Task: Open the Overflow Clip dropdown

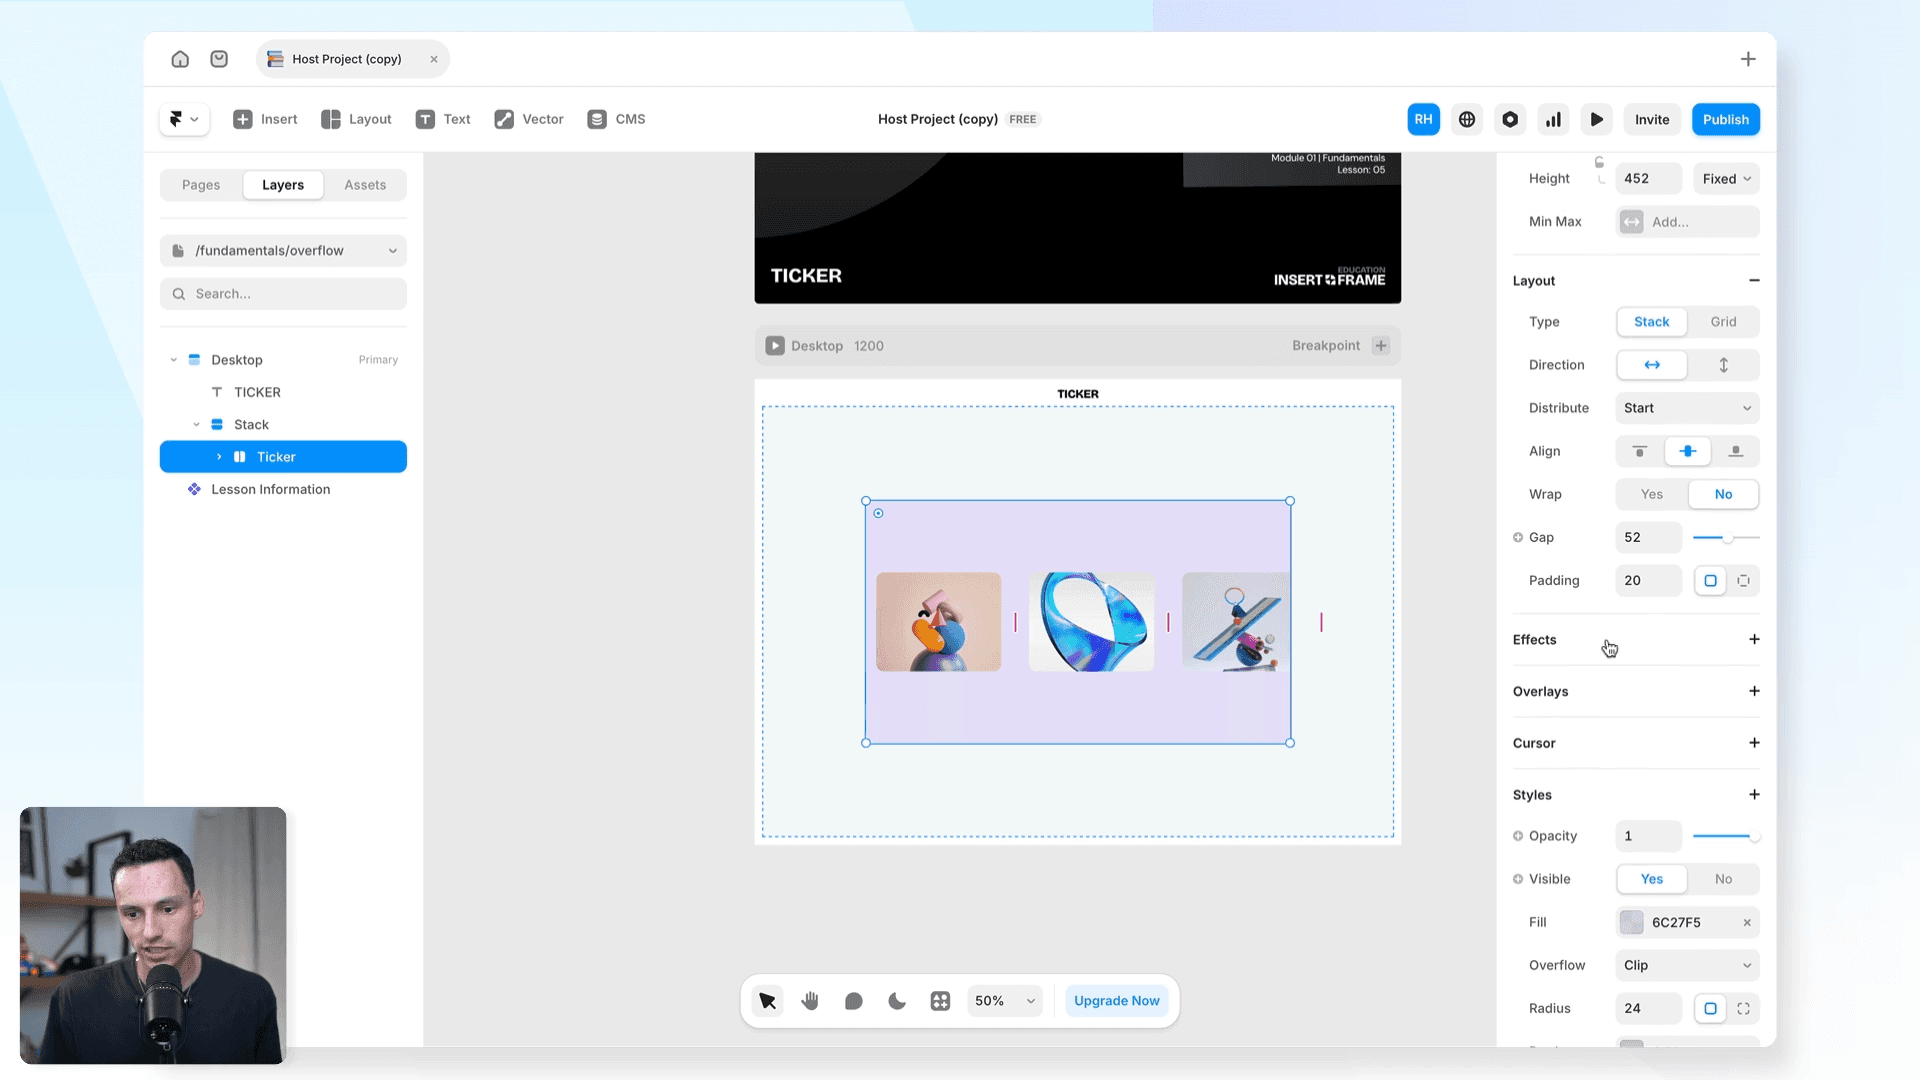Action: pos(1687,965)
